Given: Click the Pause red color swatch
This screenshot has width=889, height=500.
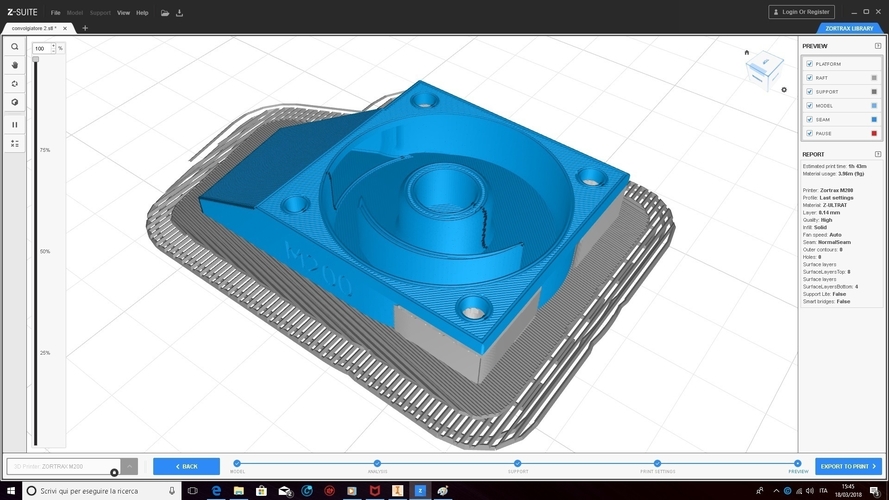Looking at the screenshot, I should pos(874,133).
